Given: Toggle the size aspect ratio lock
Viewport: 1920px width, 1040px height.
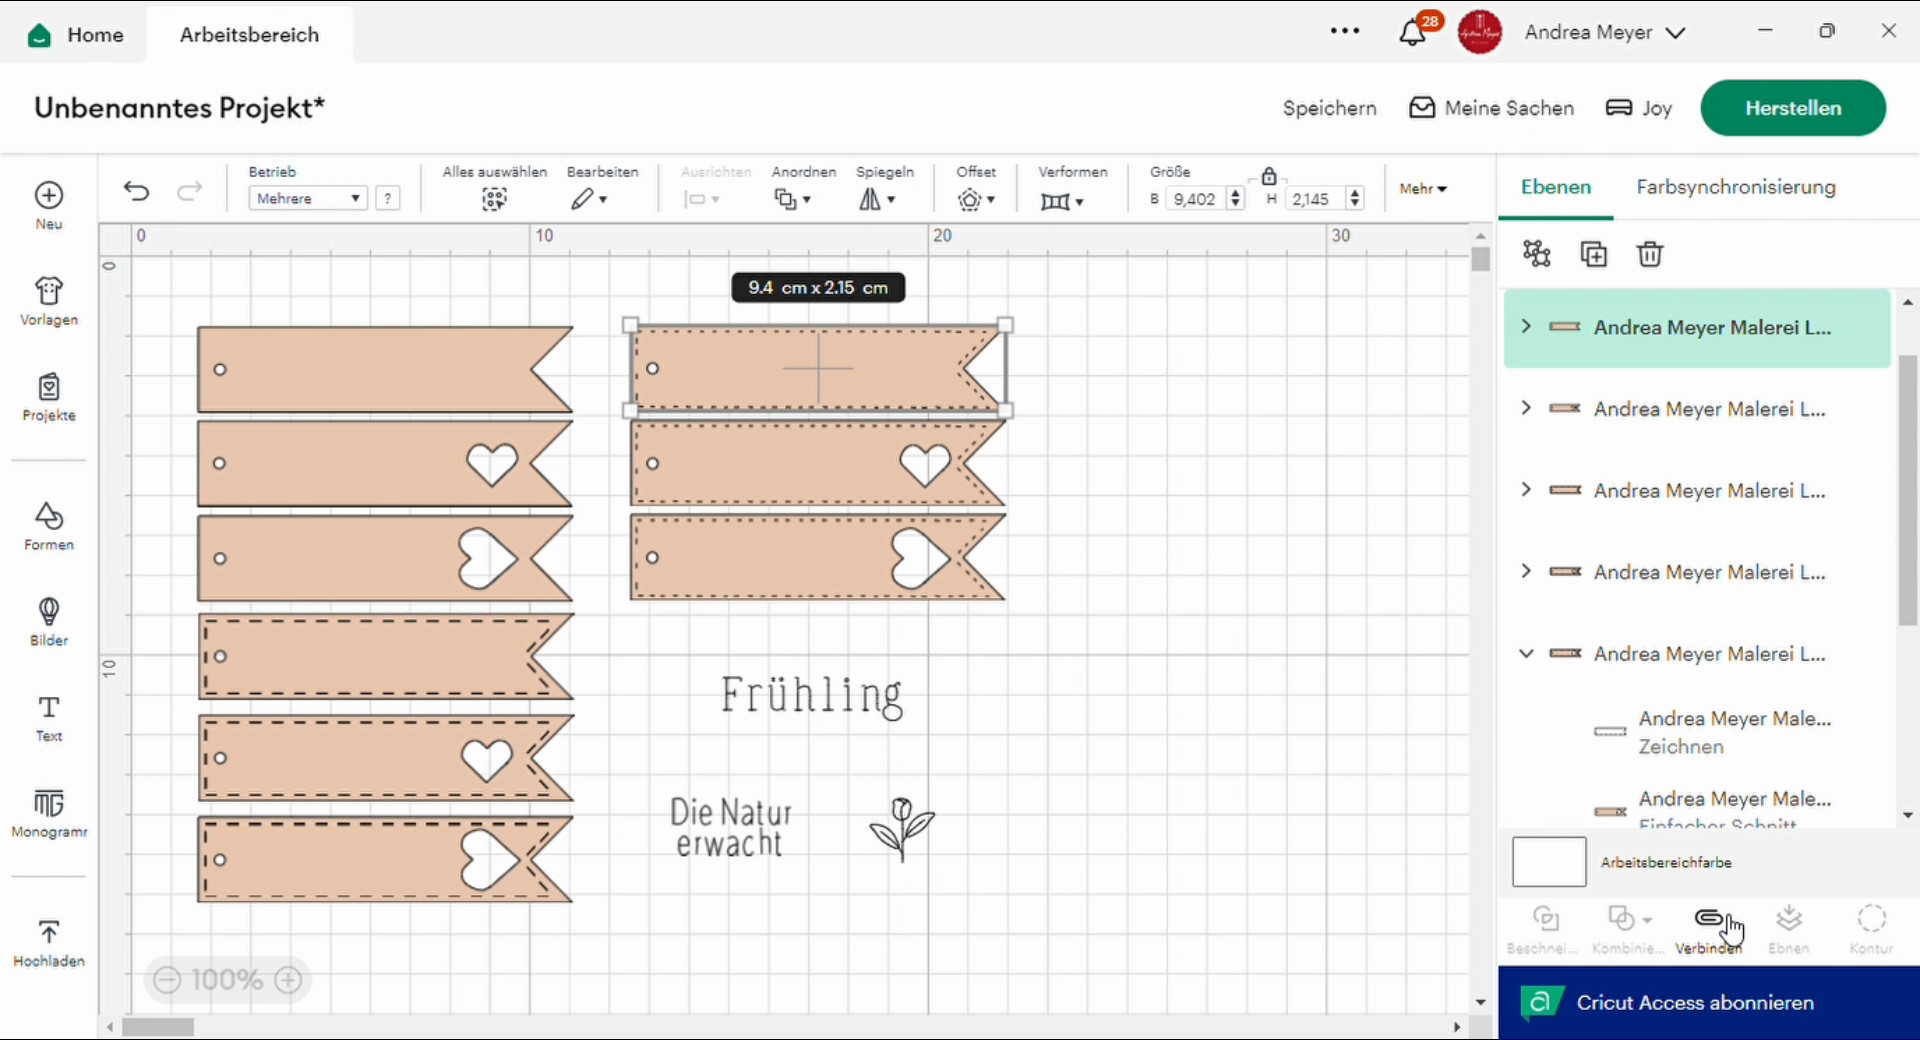Looking at the screenshot, I should [1269, 176].
